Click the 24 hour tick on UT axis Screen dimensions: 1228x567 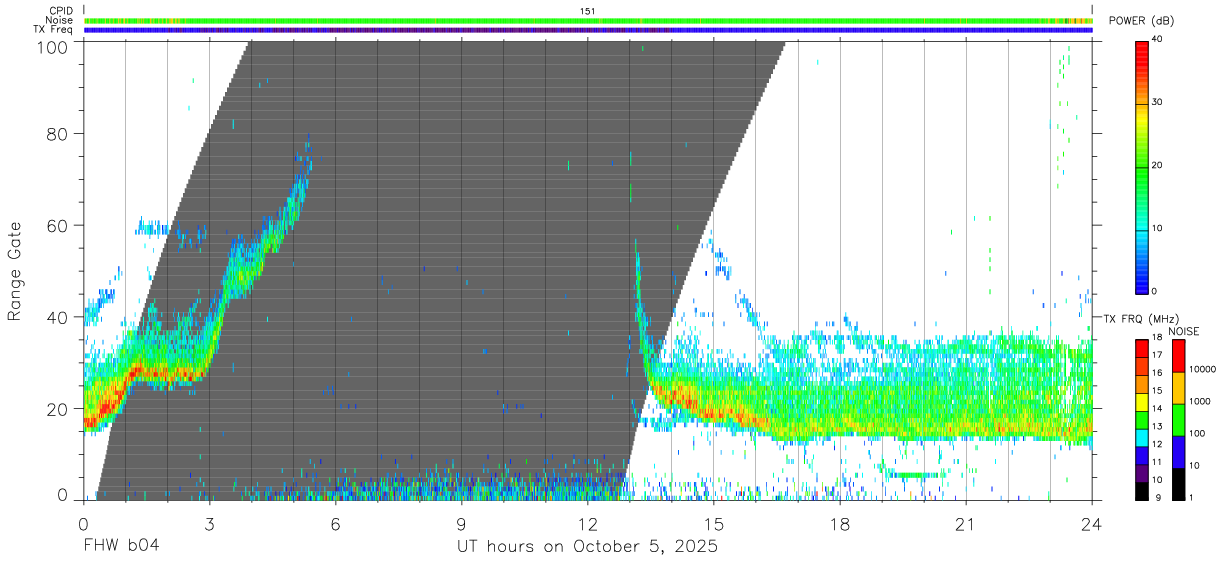[x=1092, y=524]
